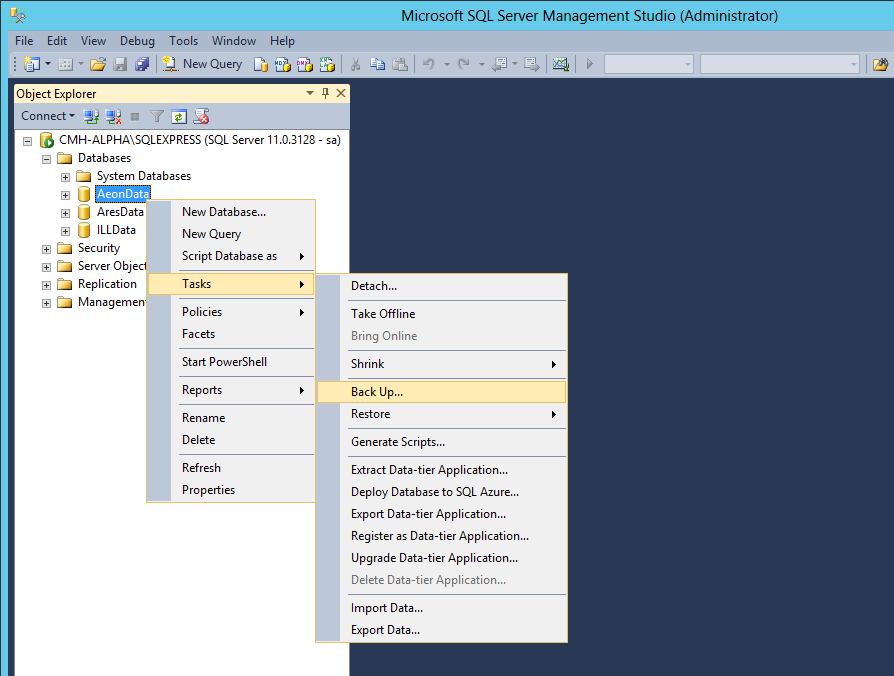Refresh the Object Explorer tree

pyautogui.click(x=178, y=116)
